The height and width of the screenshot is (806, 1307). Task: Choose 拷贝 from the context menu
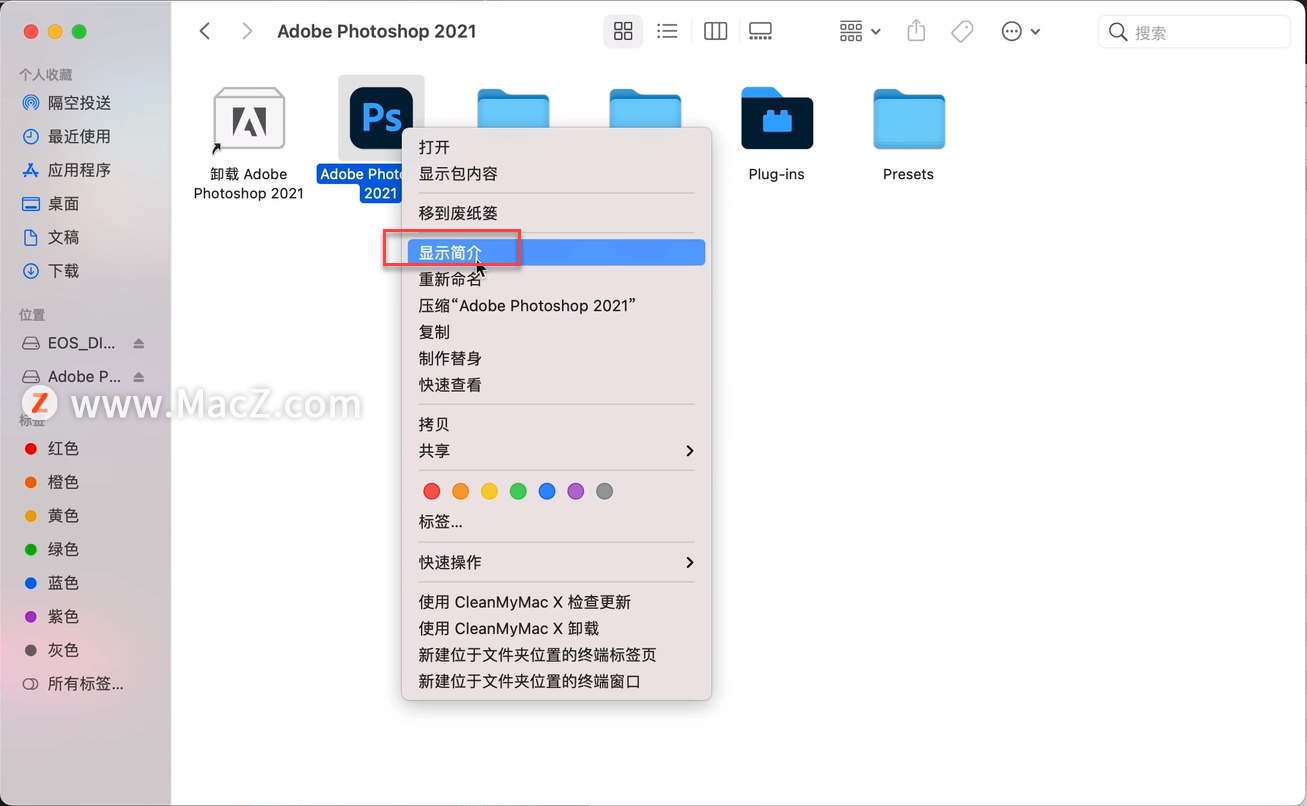pos(556,424)
